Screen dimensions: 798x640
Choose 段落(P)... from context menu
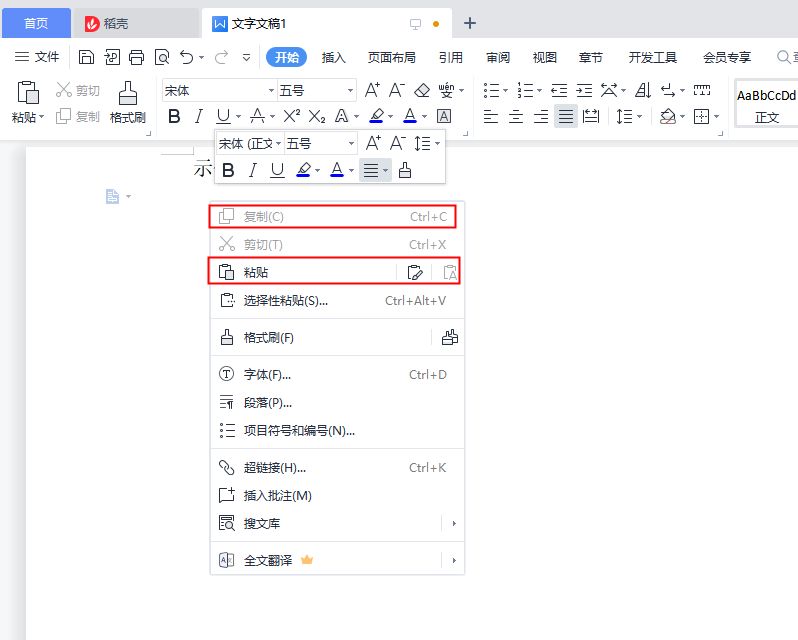pyautogui.click(x=337, y=402)
